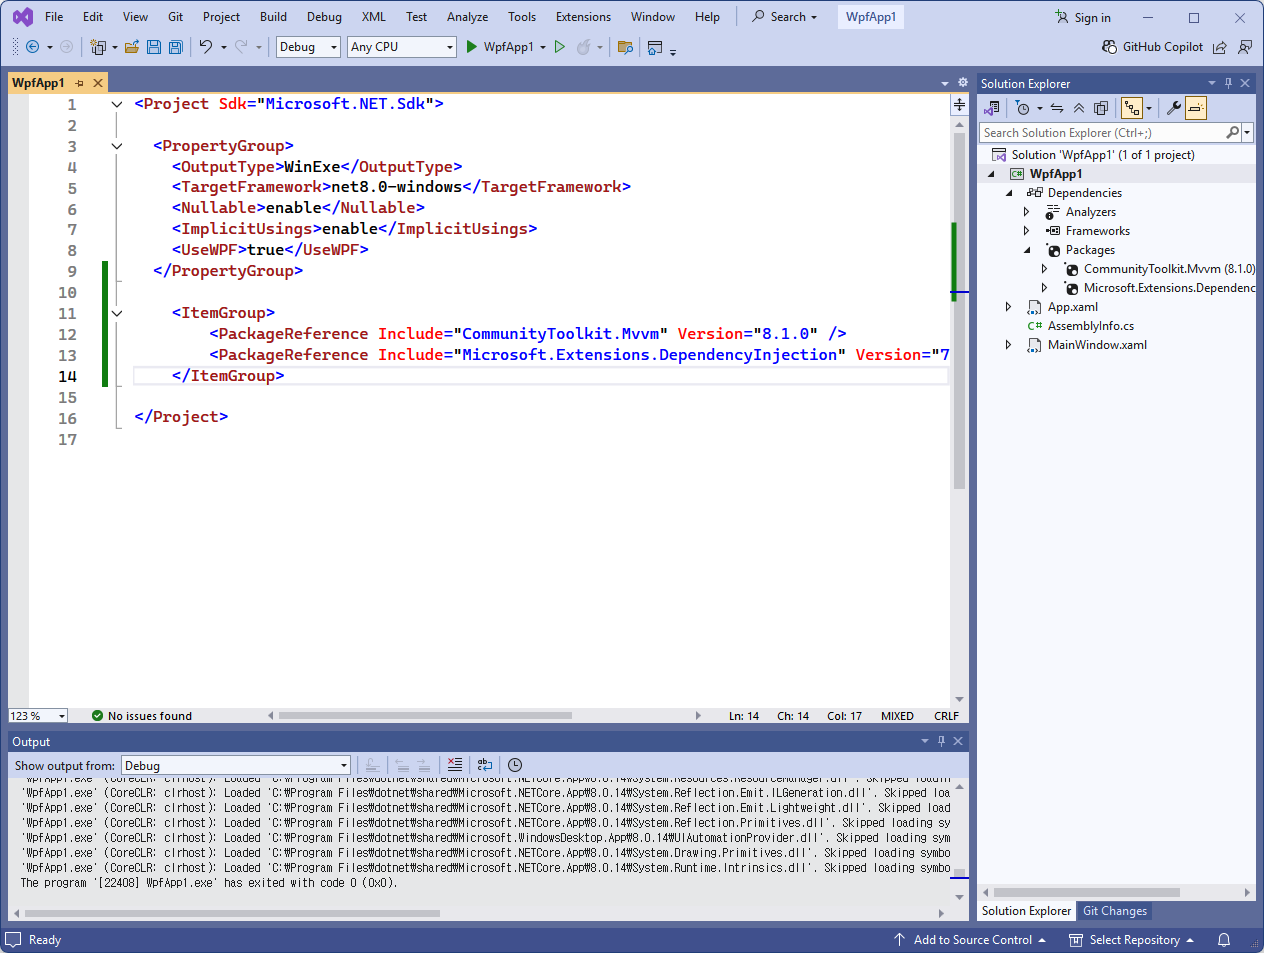This screenshot has width=1264, height=953.
Task: Open Properties wrench icon in Solution Explorer
Action: [1174, 108]
